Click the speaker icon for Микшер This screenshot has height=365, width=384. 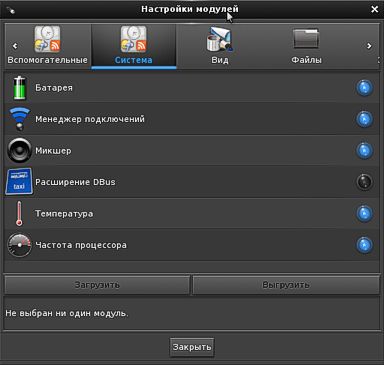pos(19,150)
